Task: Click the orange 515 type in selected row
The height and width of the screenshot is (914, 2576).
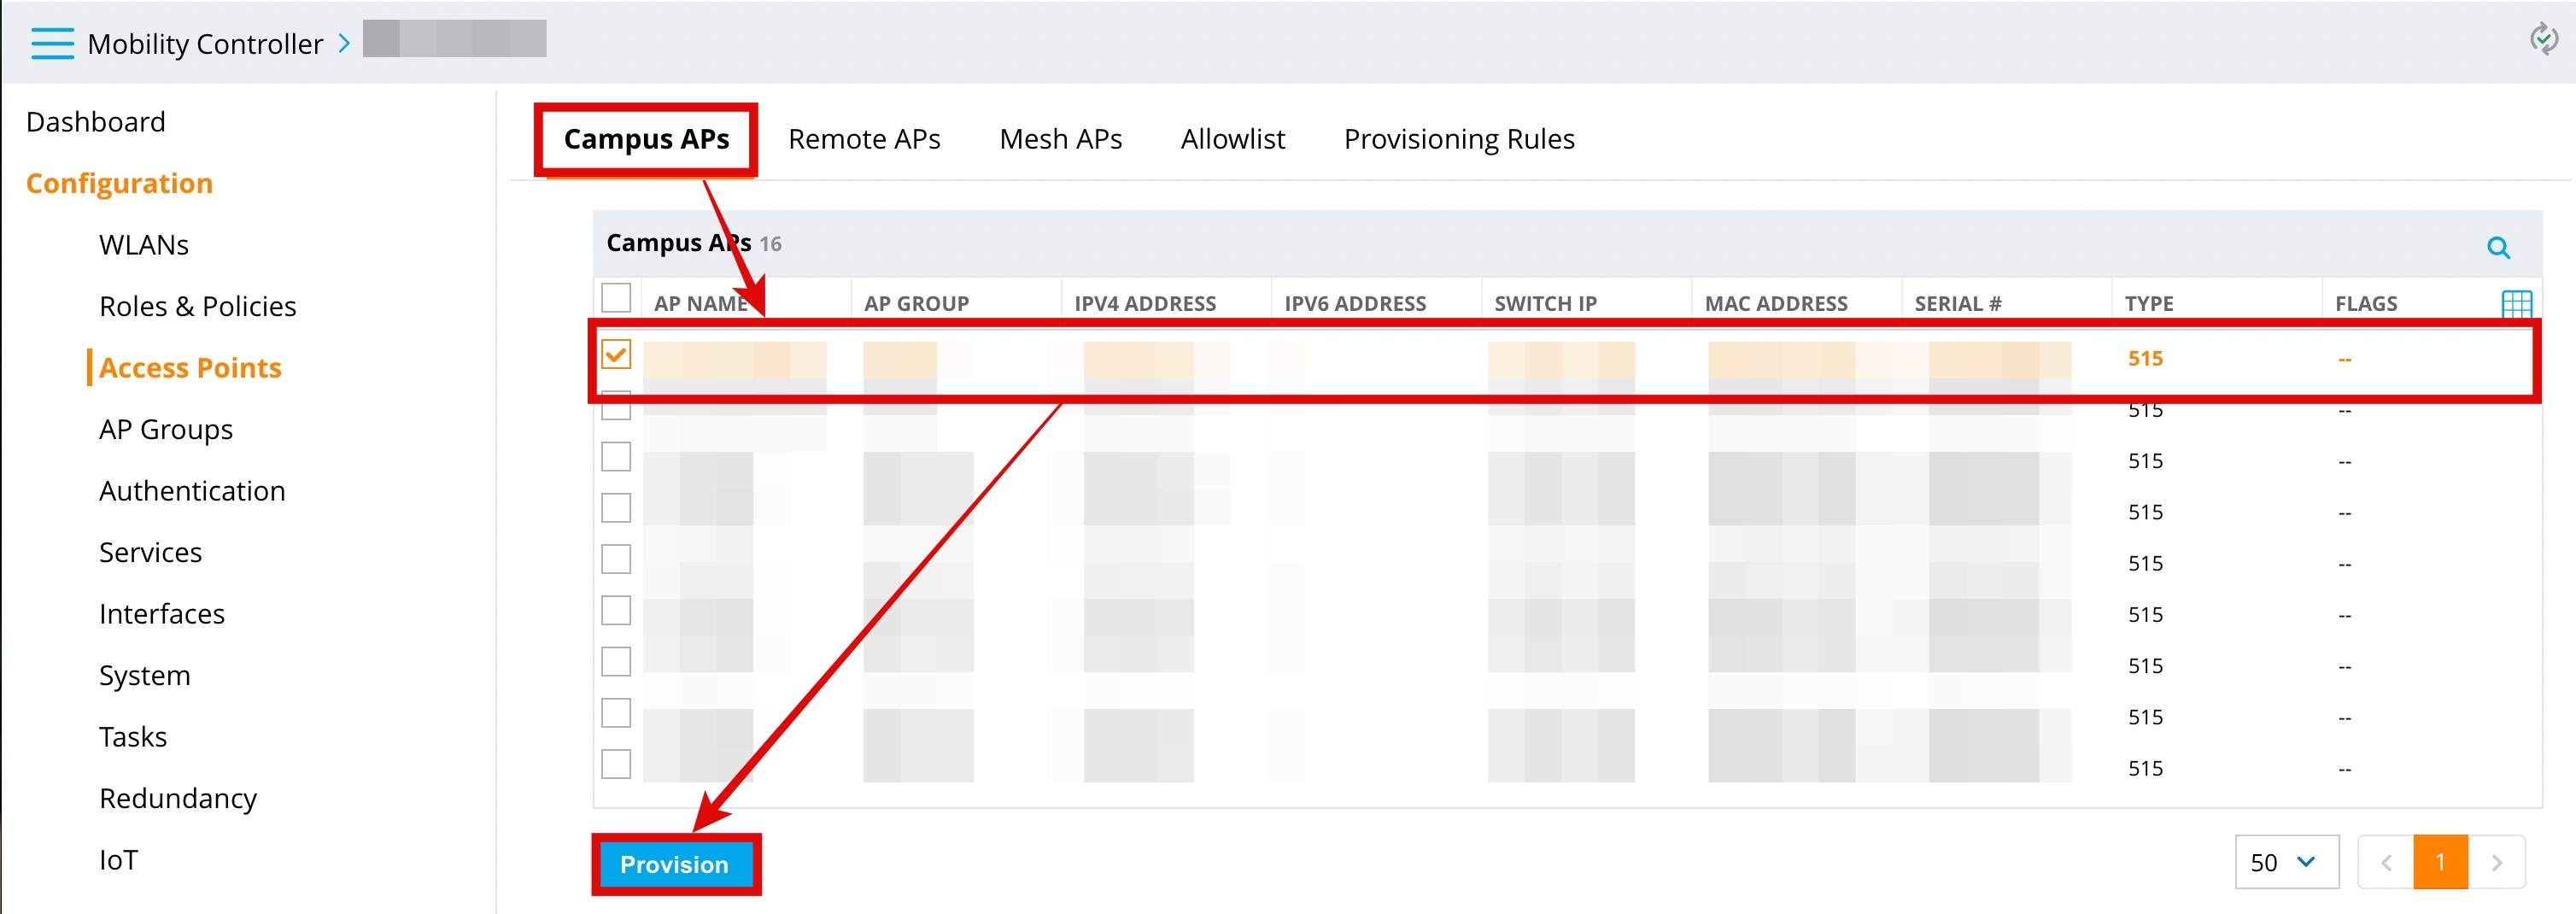Action: [2145, 358]
